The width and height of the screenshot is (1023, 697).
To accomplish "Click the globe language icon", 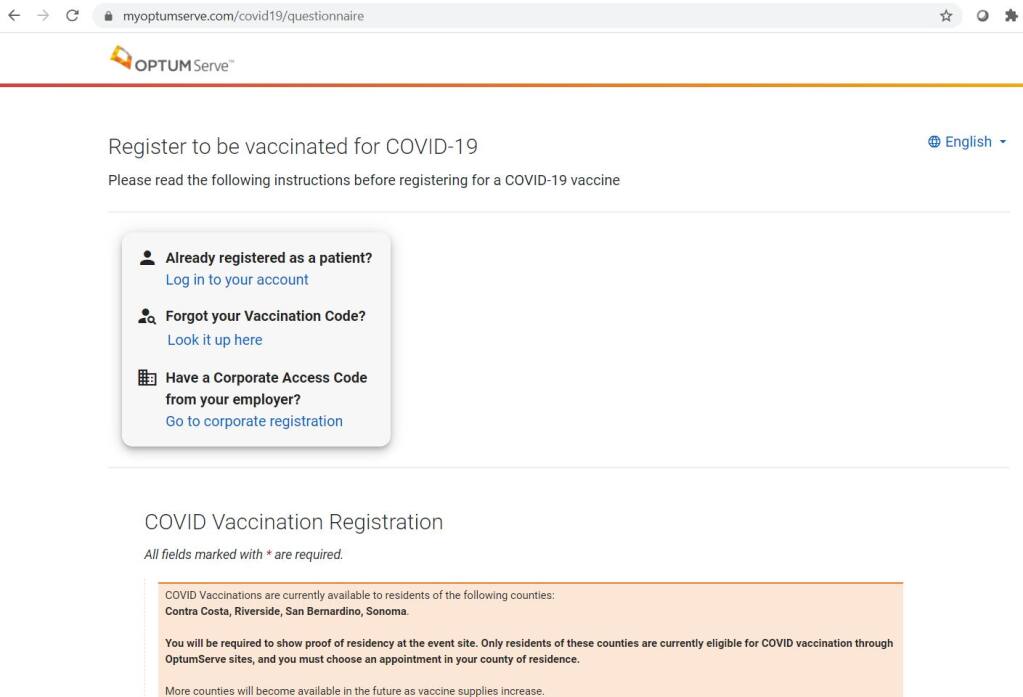I will (934, 142).
